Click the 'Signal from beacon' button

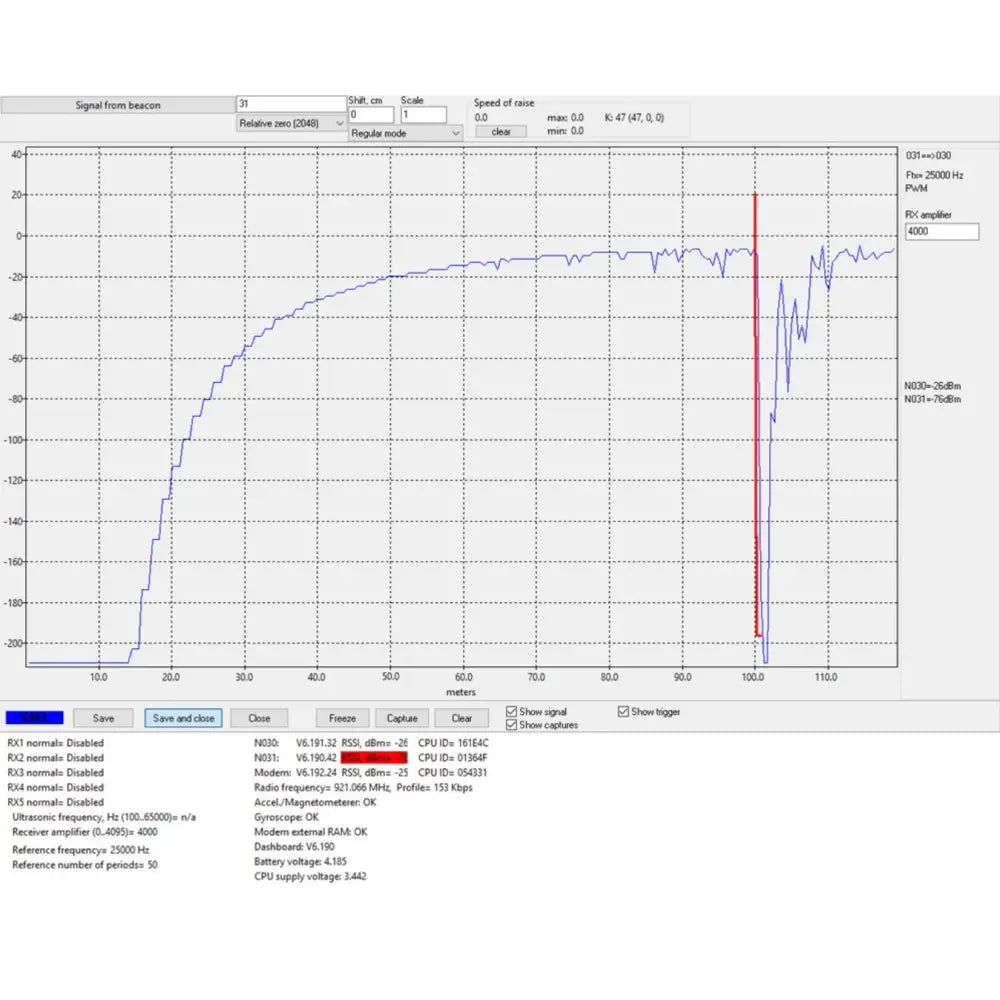[117, 105]
